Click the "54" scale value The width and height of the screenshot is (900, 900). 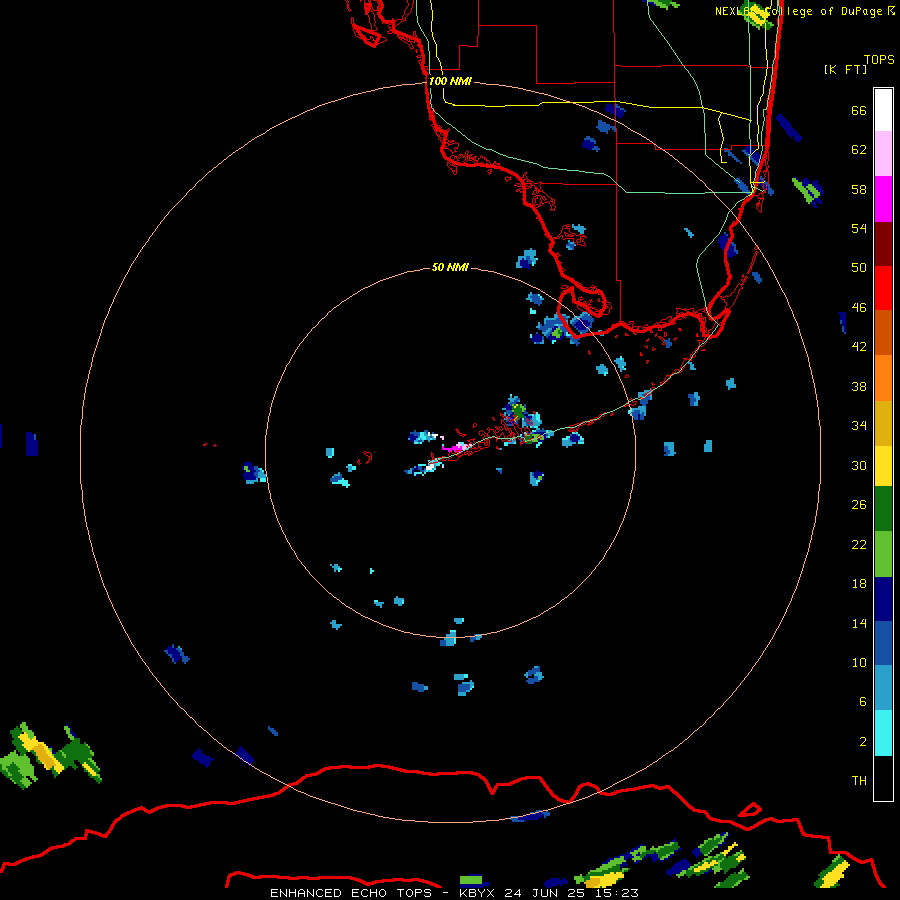(859, 228)
